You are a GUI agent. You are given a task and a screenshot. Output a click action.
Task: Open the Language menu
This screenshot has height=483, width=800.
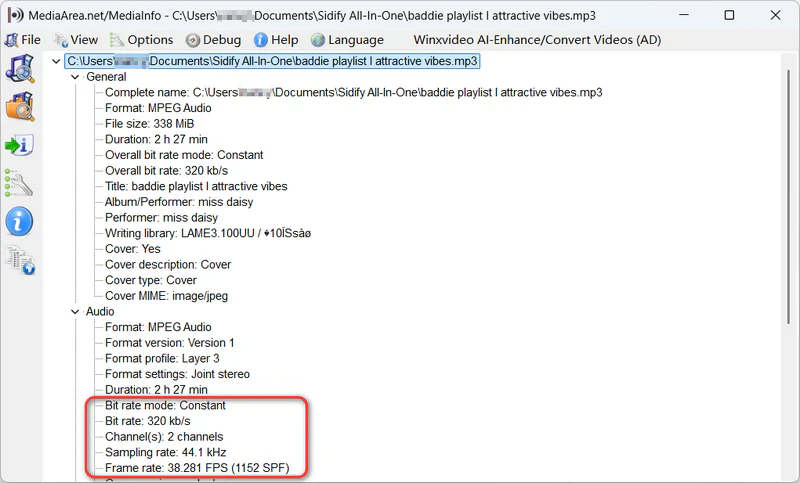pos(347,40)
